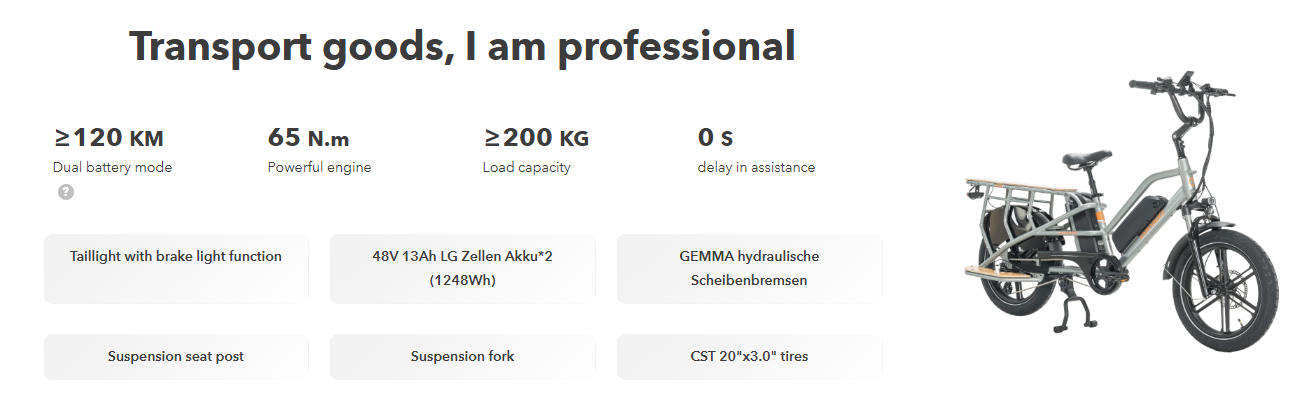This screenshot has height=399, width=1306.
Task: Click the 65 N.m torque stat
Action: 308,138
